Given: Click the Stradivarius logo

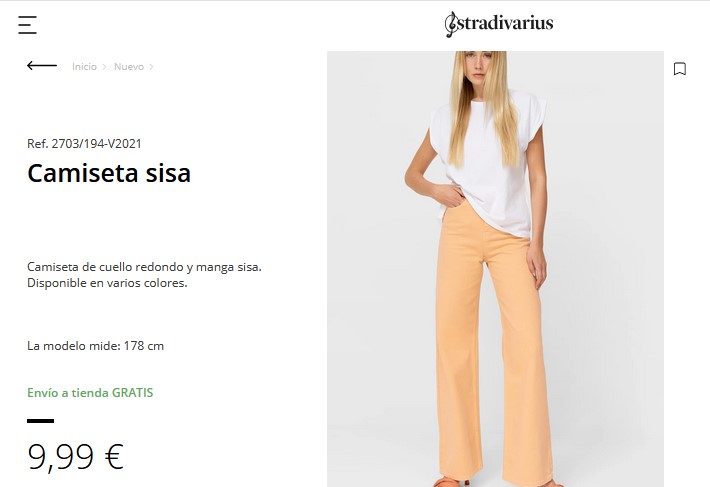Looking at the screenshot, I should (x=499, y=24).
